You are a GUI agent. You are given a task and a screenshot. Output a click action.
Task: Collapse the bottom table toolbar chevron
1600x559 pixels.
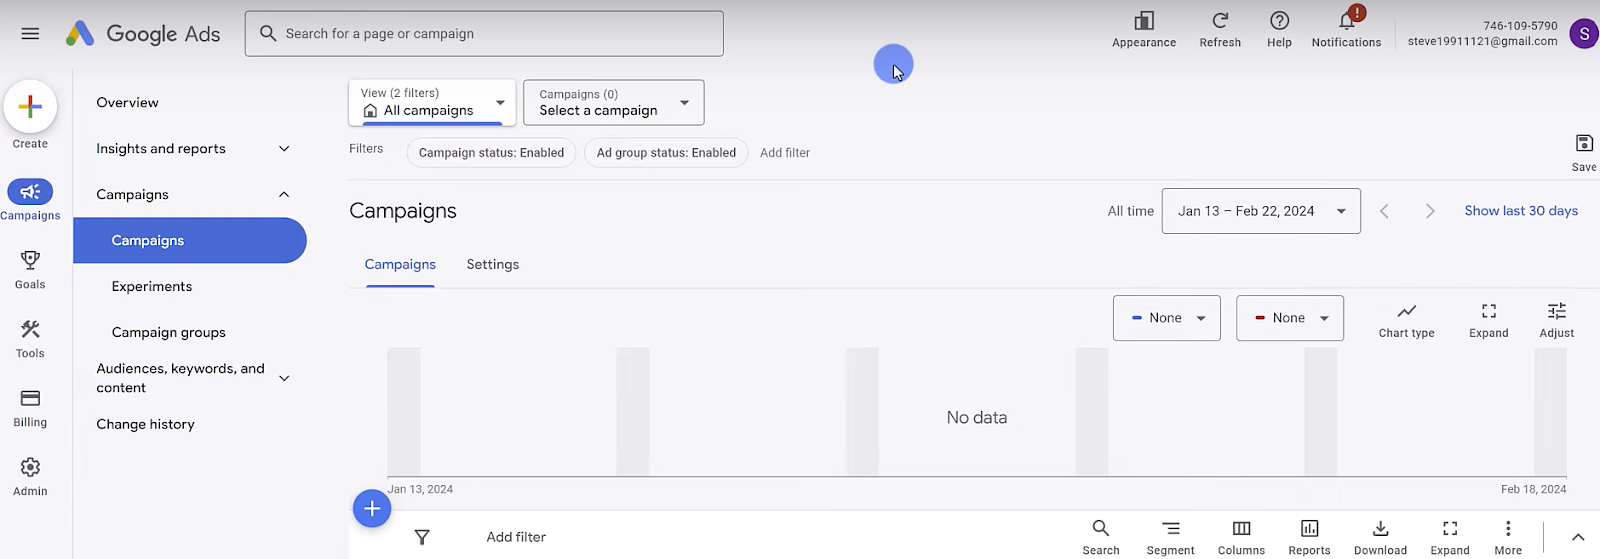(1578, 537)
